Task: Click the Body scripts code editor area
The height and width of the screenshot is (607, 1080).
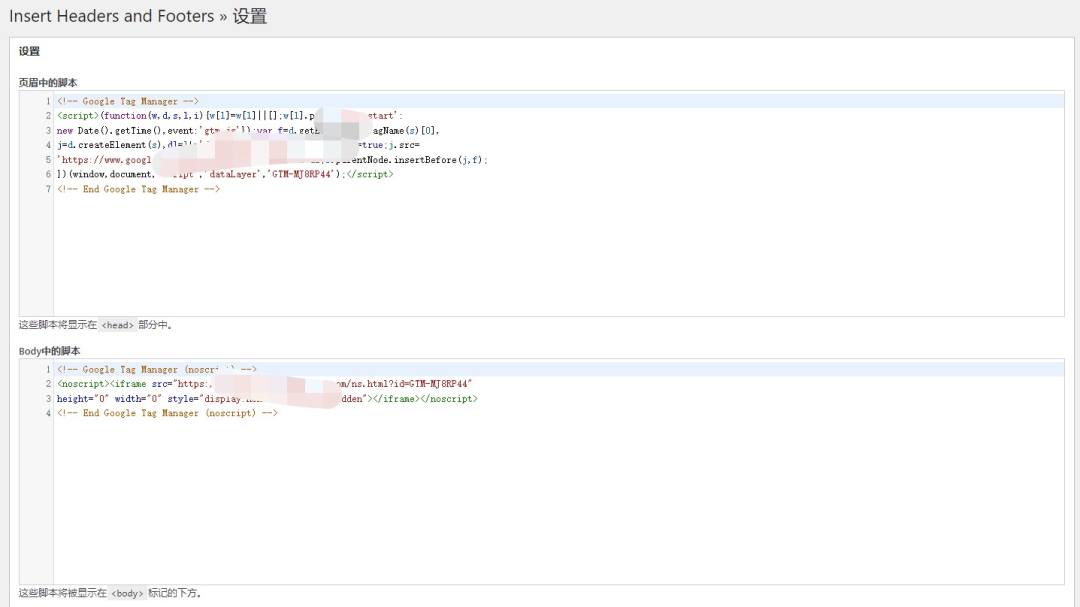Action: 541,471
